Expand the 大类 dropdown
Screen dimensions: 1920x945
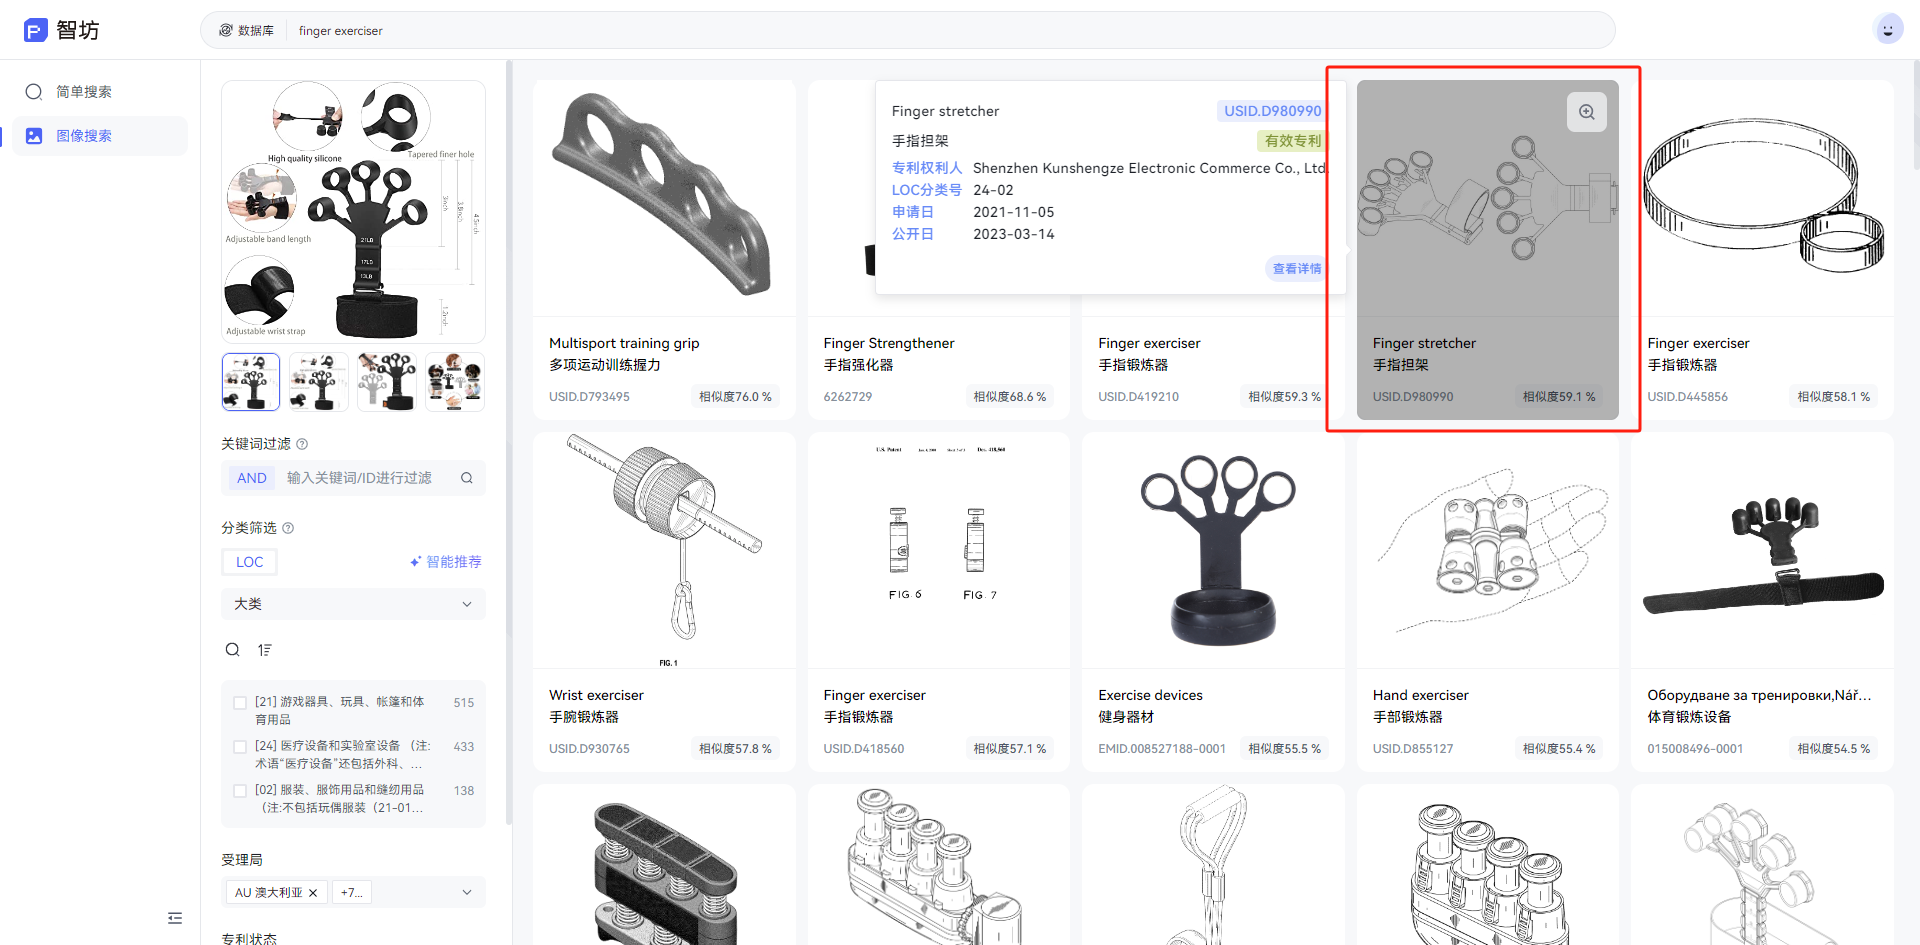(353, 604)
